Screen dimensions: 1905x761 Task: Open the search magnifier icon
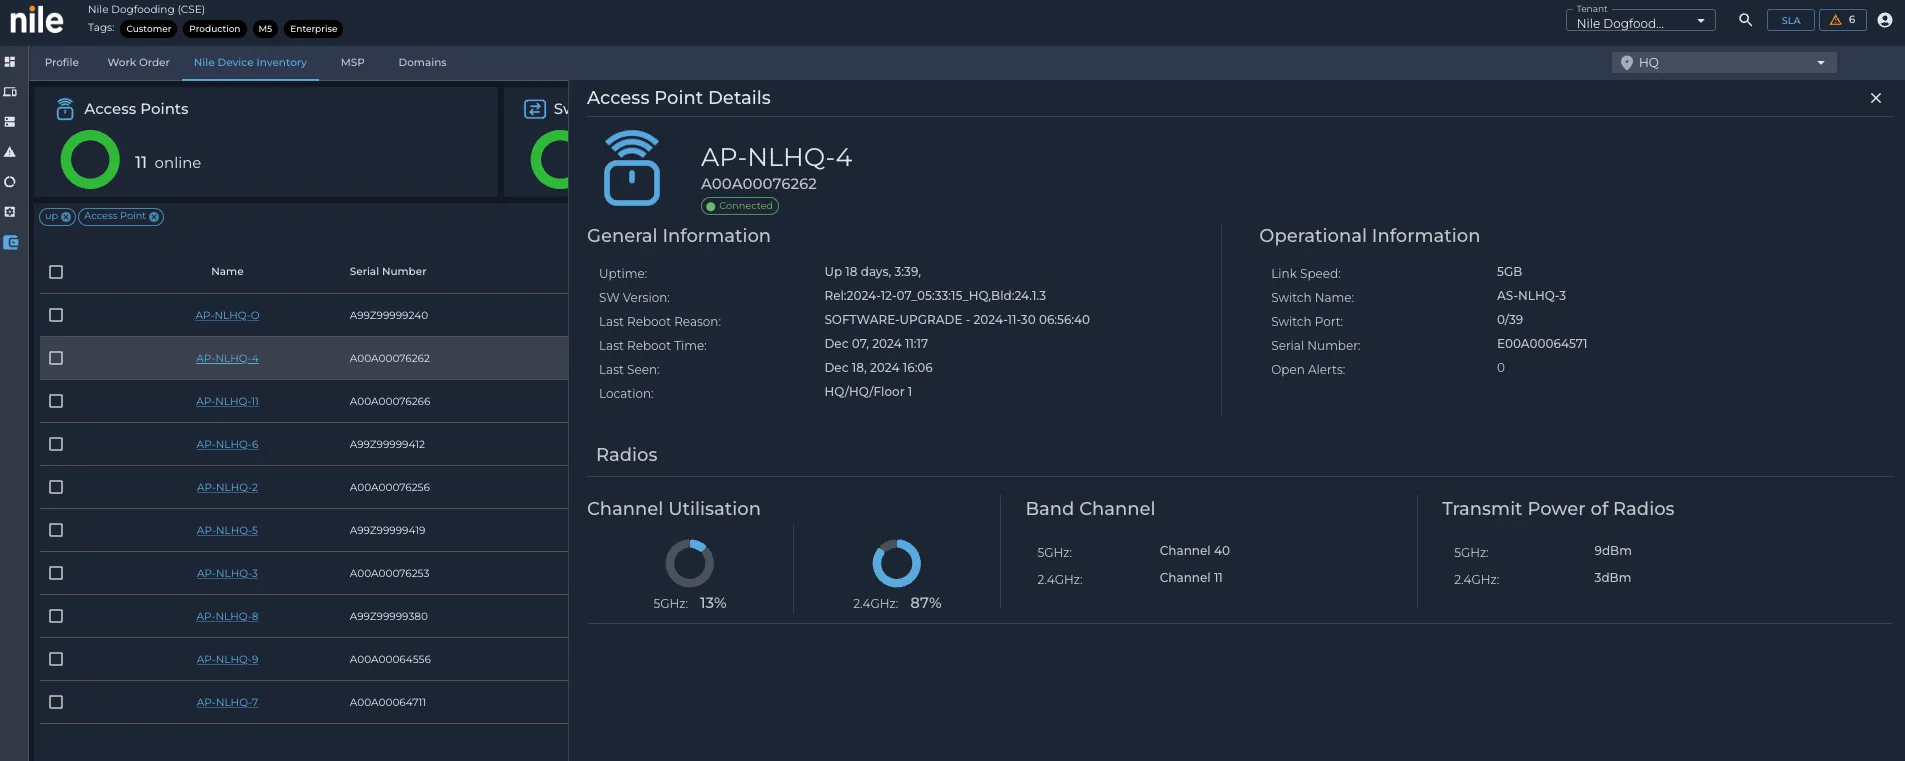click(1745, 20)
